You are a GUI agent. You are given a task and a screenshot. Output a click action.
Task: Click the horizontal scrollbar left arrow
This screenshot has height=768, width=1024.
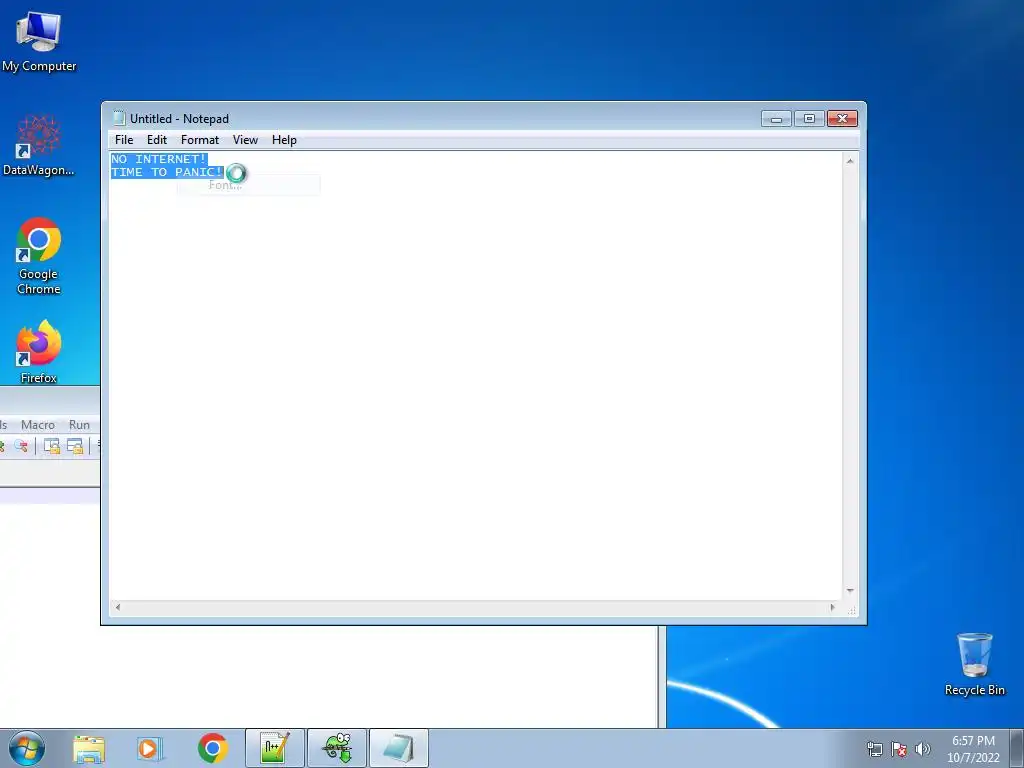click(x=118, y=607)
